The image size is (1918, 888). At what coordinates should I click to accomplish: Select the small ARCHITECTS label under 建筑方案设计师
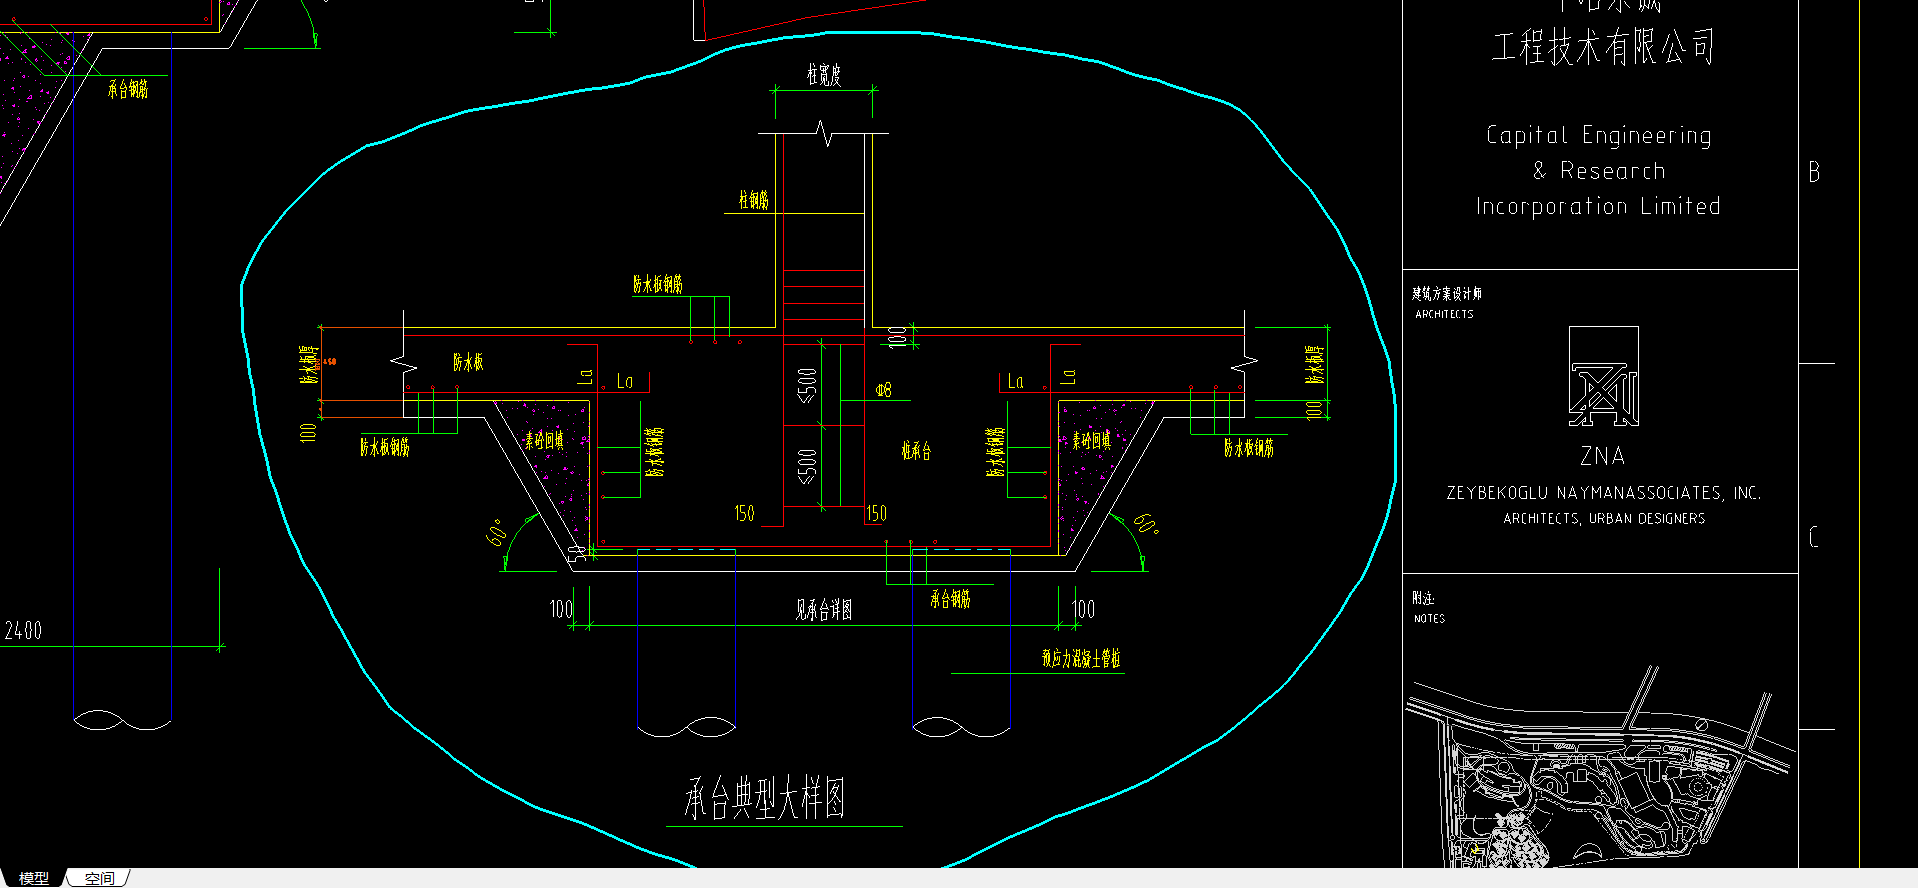click(1444, 314)
